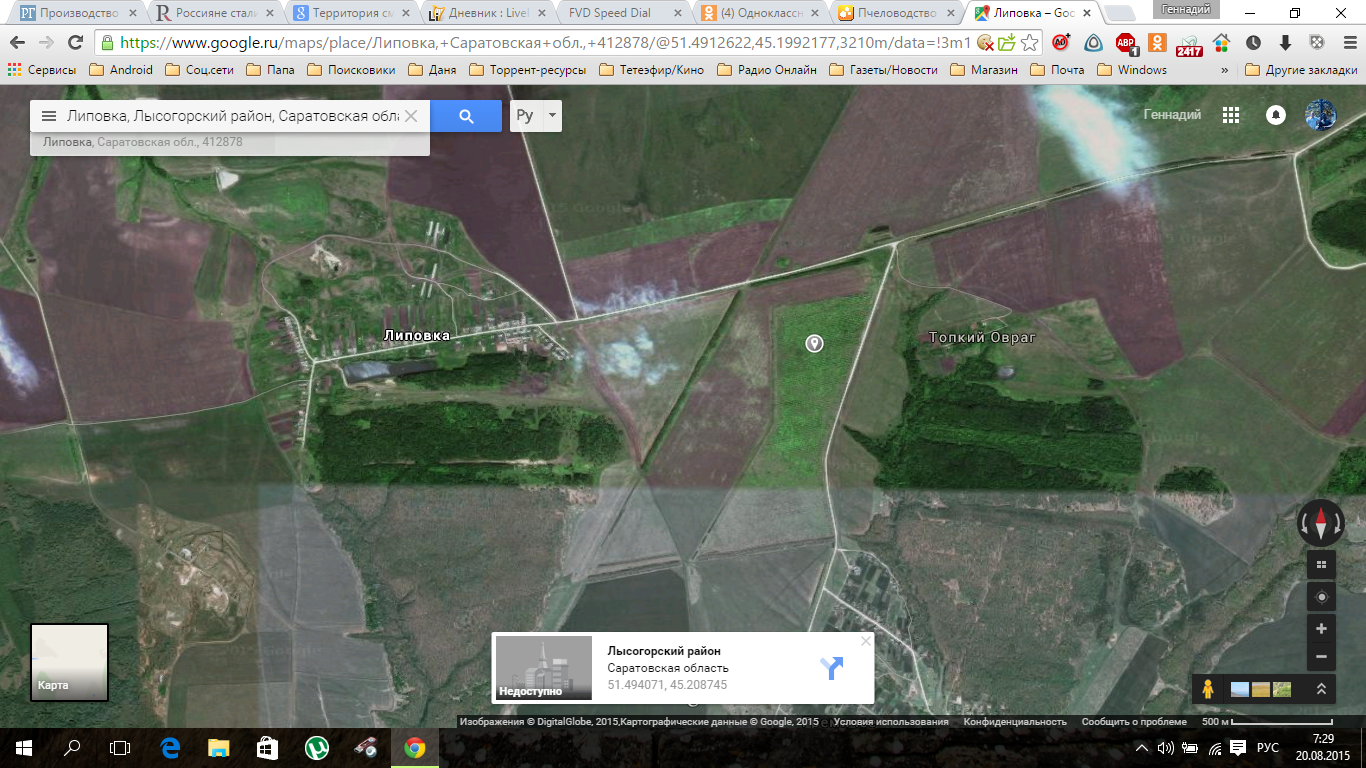This screenshot has width=1366, height=768.
Task: Toggle the tilt view grid button
Action: pyautogui.click(x=1321, y=565)
